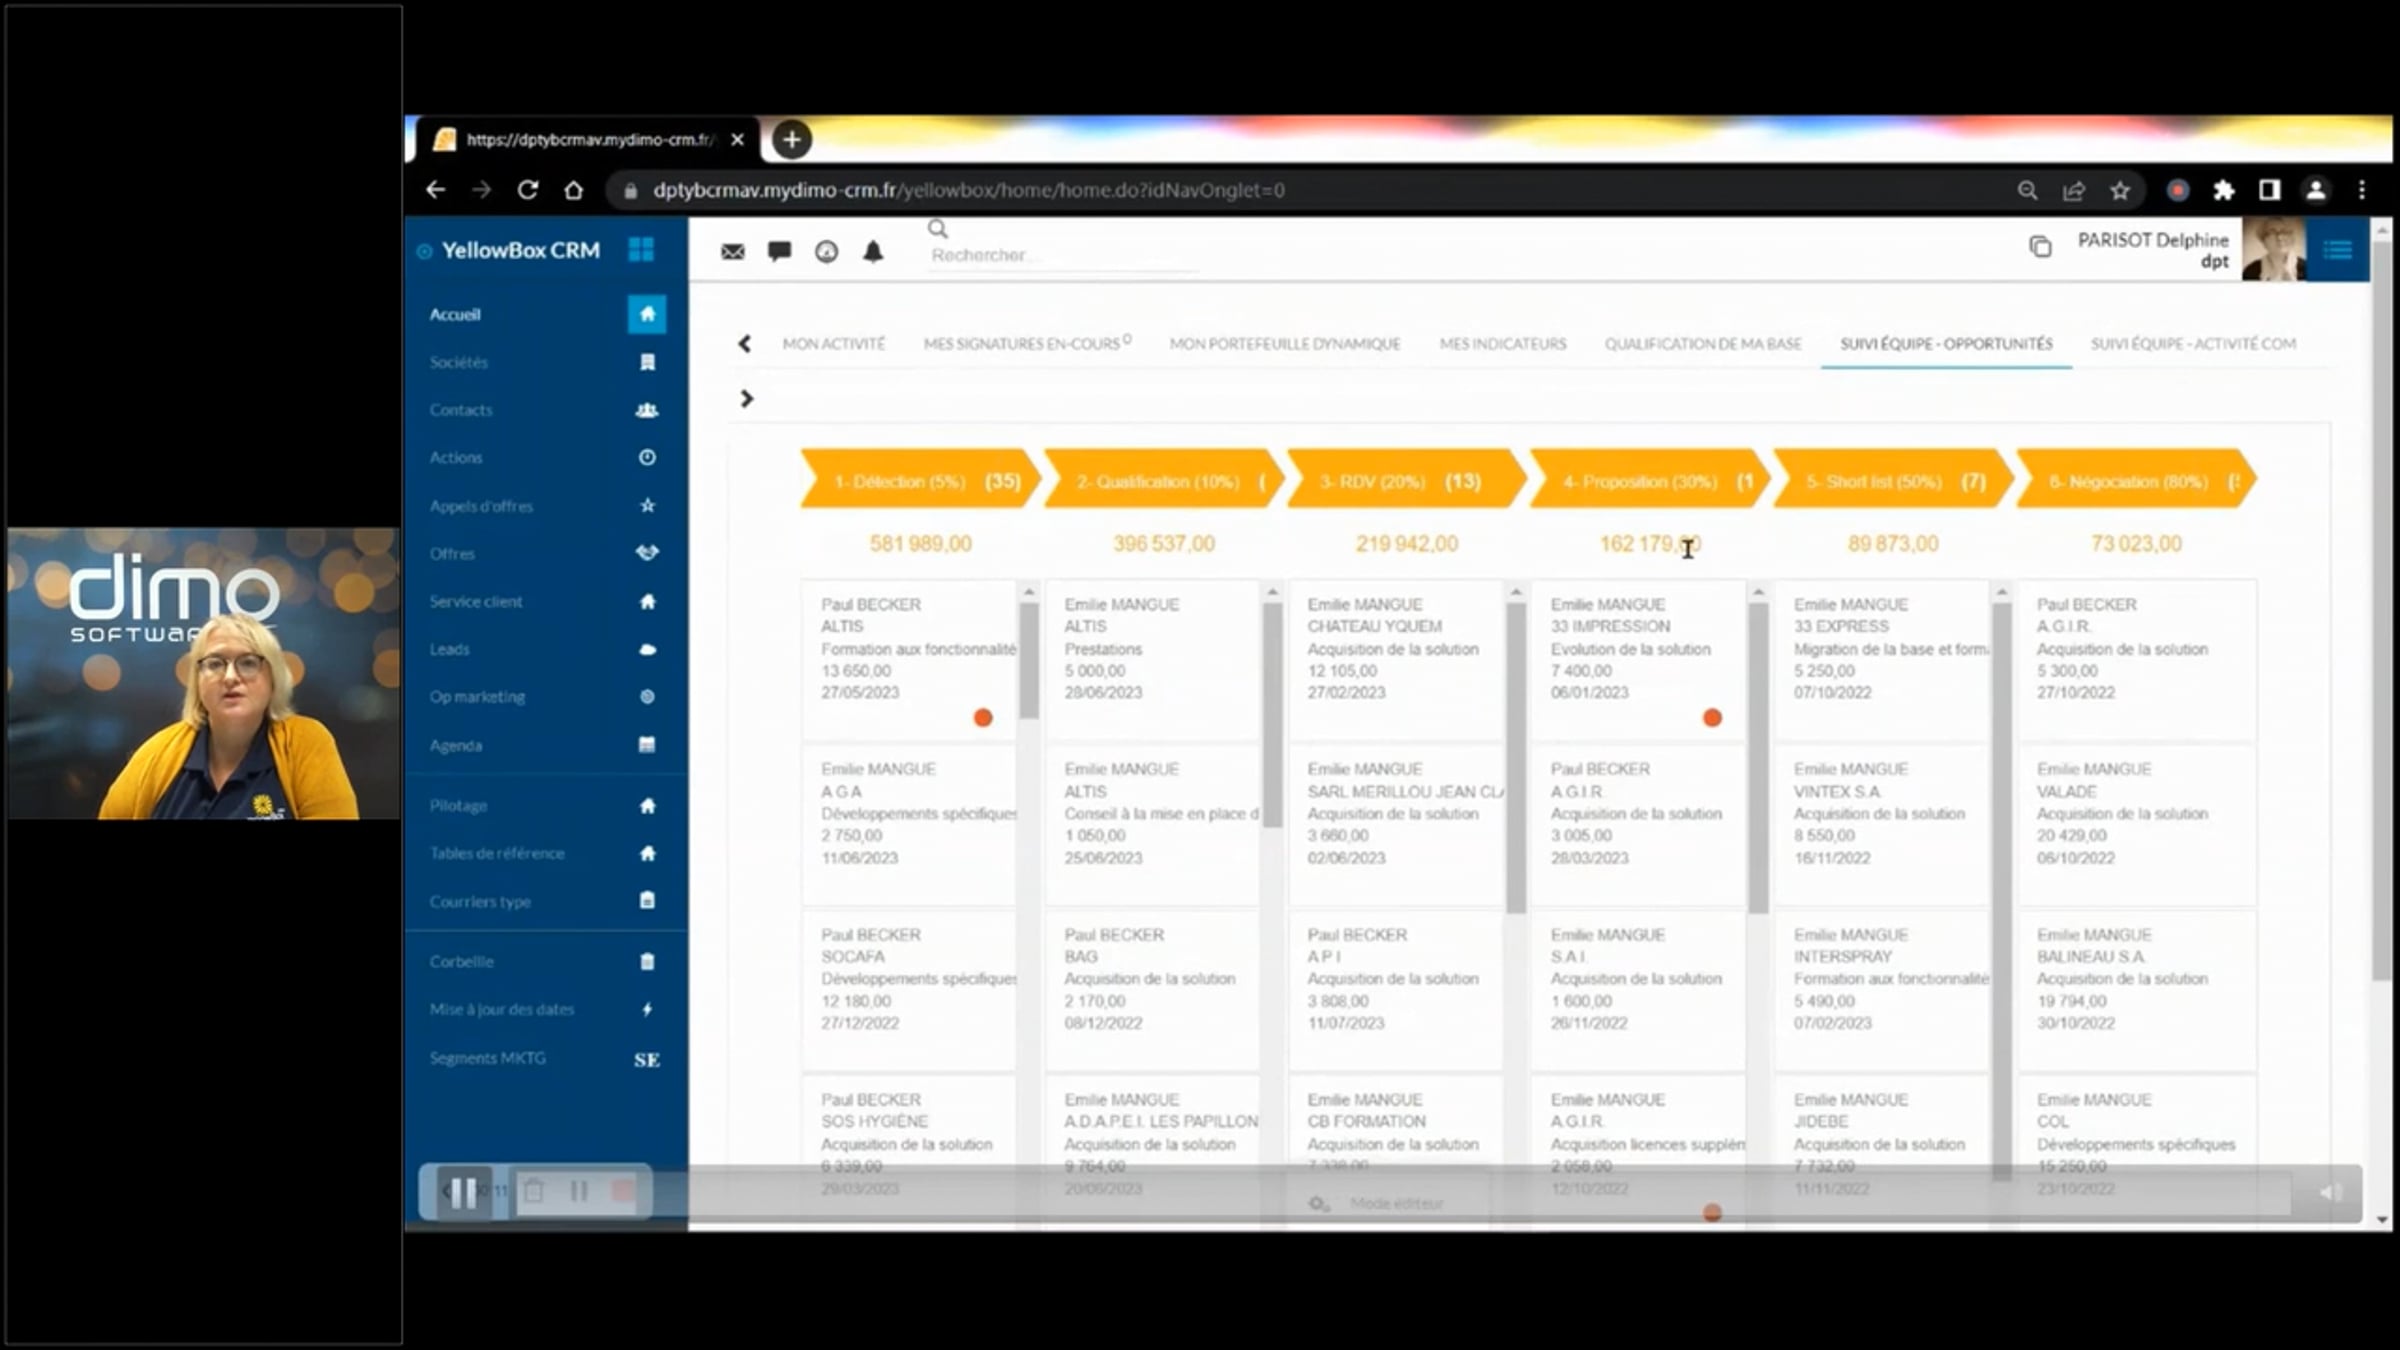Open the Corbeille trash item

coord(462,962)
